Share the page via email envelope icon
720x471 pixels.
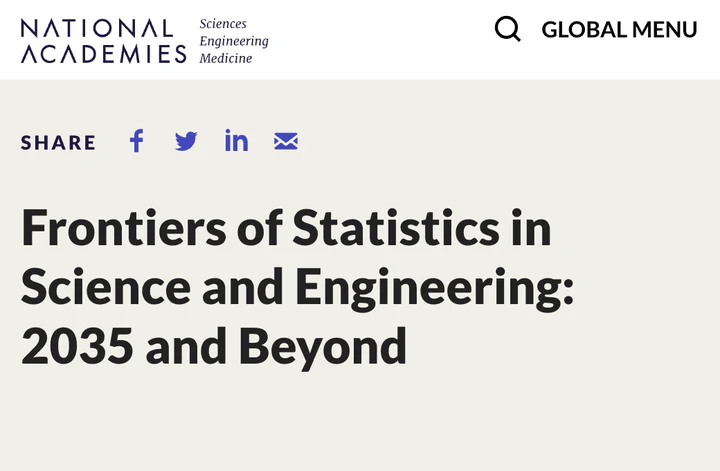point(286,141)
